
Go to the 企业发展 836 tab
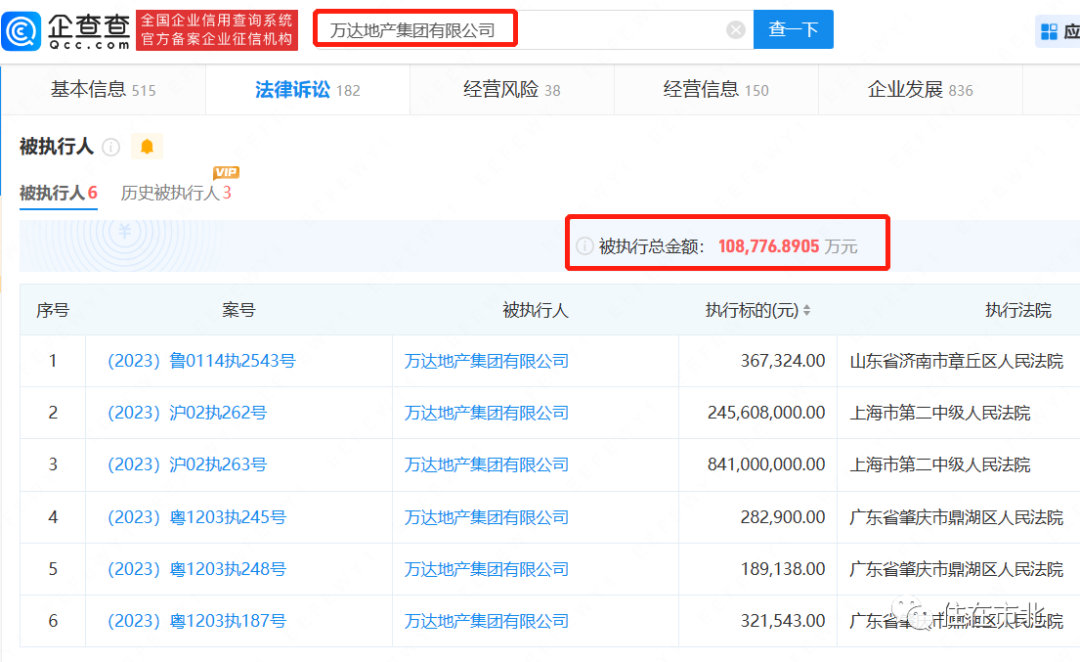point(920,90)
